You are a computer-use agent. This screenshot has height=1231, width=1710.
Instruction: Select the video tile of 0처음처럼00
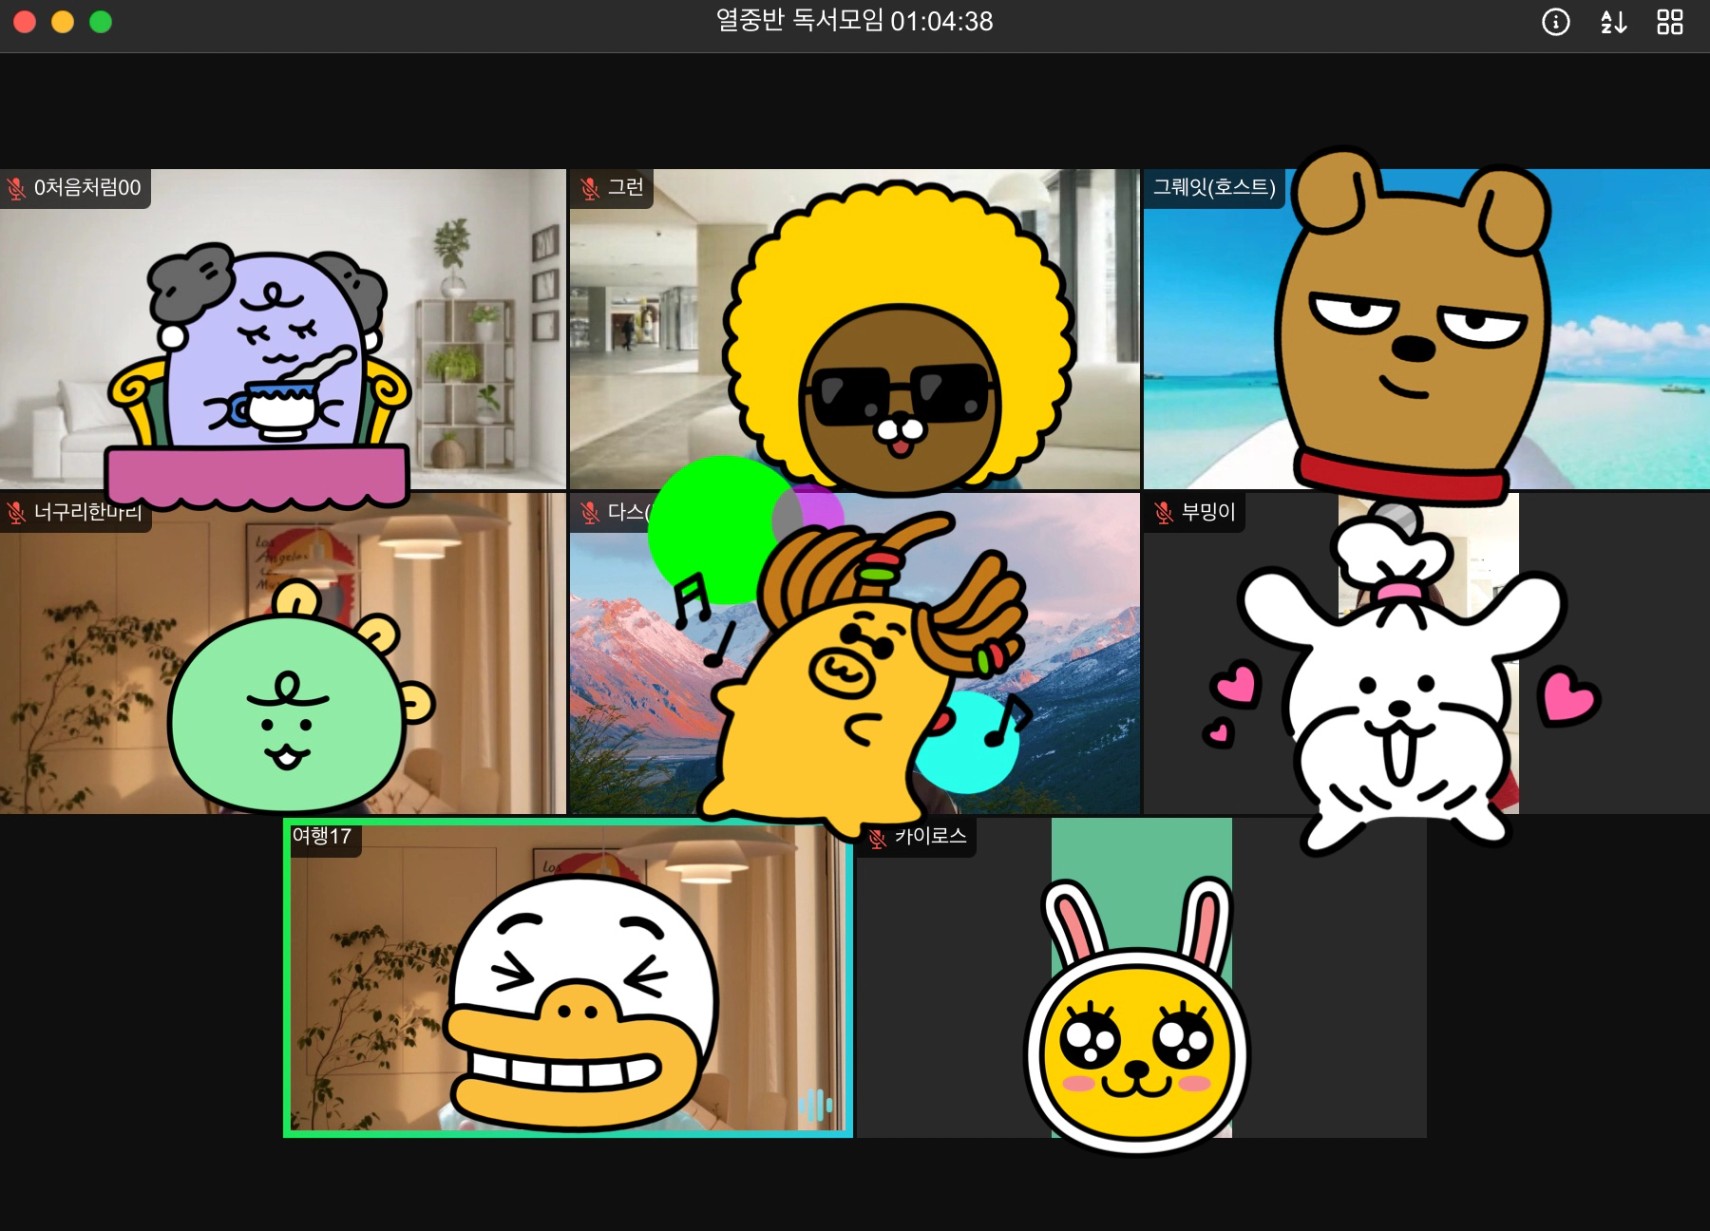pyautogui.click(x=283, y=329)
